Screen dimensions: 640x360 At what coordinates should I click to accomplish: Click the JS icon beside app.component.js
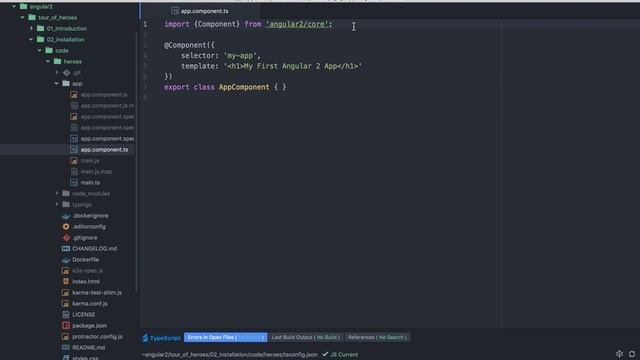74,95
